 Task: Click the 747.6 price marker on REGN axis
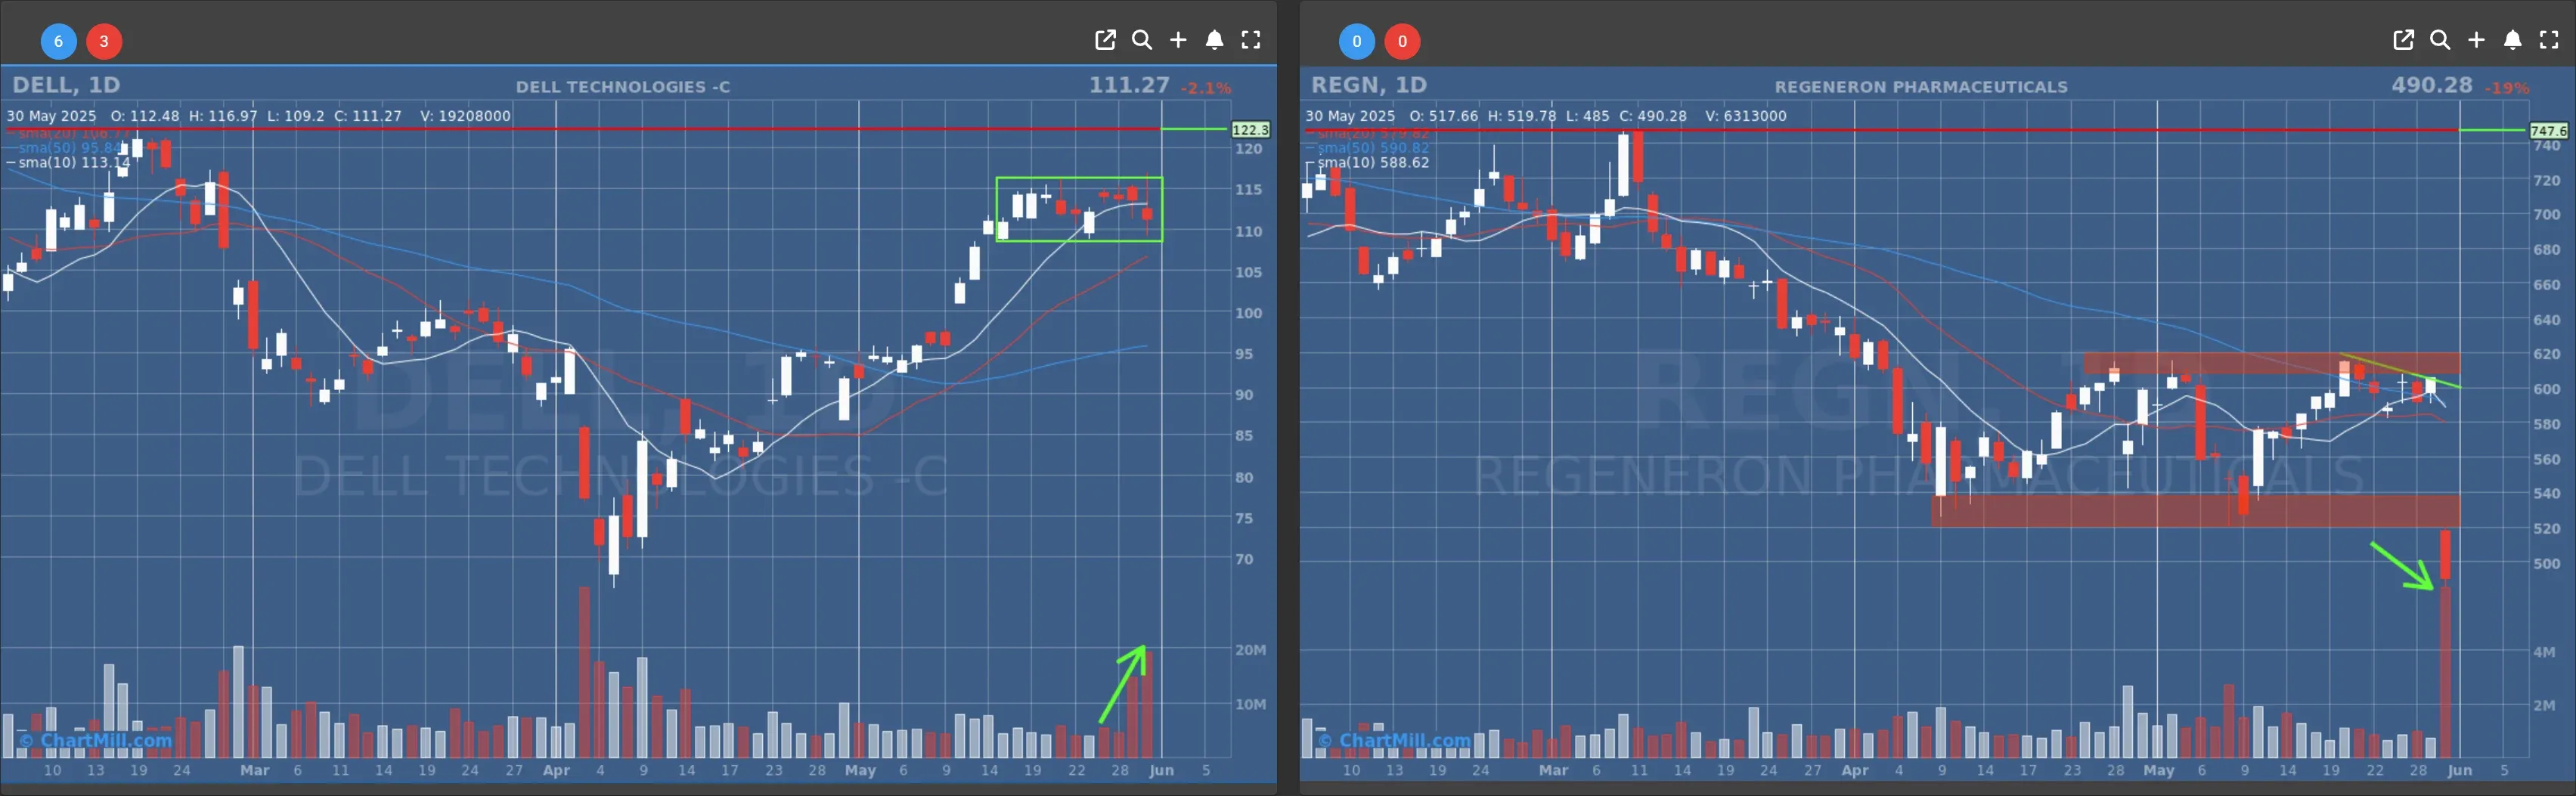click(2548, 131)
